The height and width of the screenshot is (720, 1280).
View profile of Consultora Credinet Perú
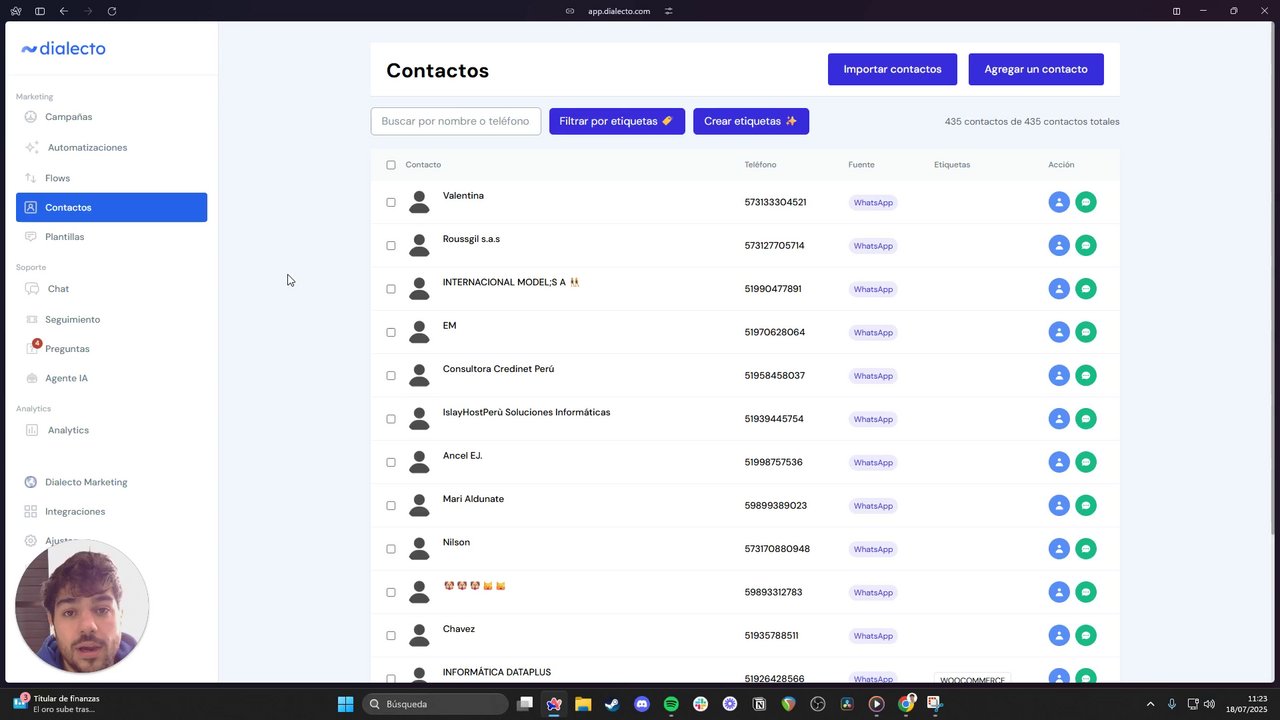click(x=1059, y=375)
